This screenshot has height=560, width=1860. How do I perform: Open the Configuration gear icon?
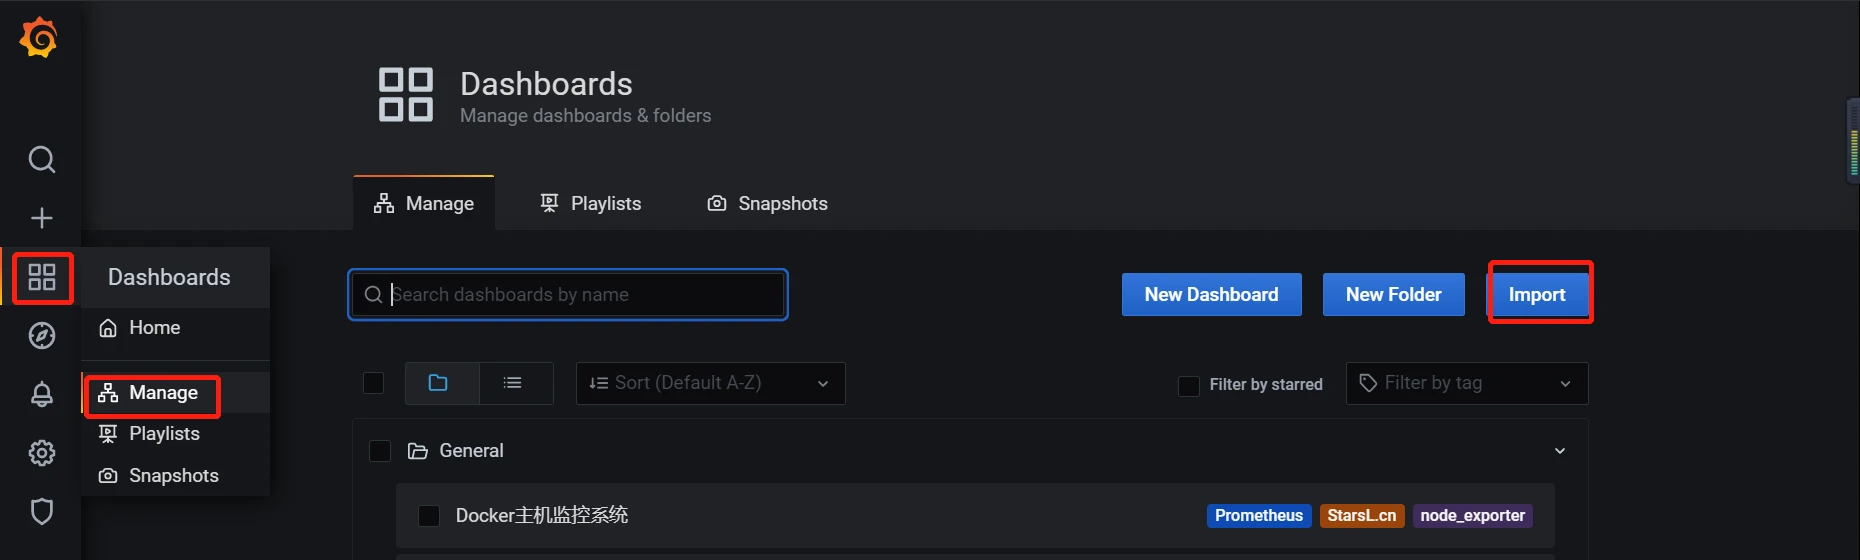(x=42, y=453)
